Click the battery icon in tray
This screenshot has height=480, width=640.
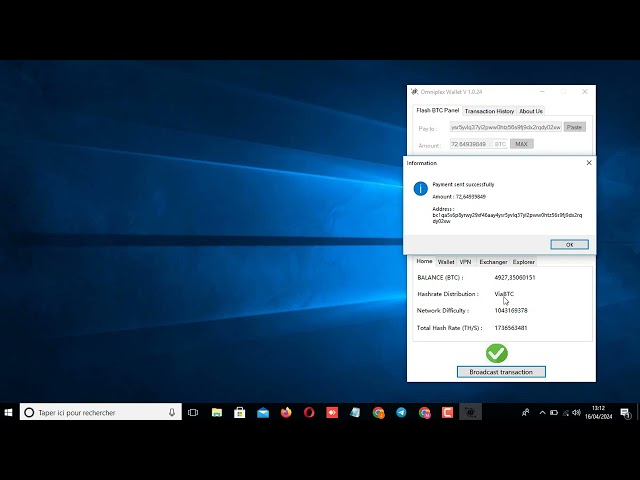point(554,413)
